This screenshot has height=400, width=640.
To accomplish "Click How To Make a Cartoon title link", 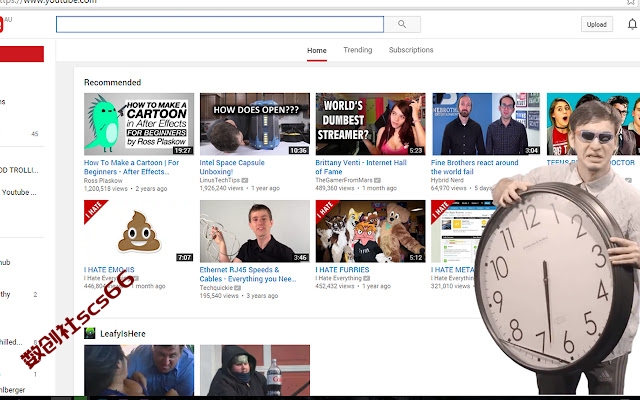I will 131,167.
